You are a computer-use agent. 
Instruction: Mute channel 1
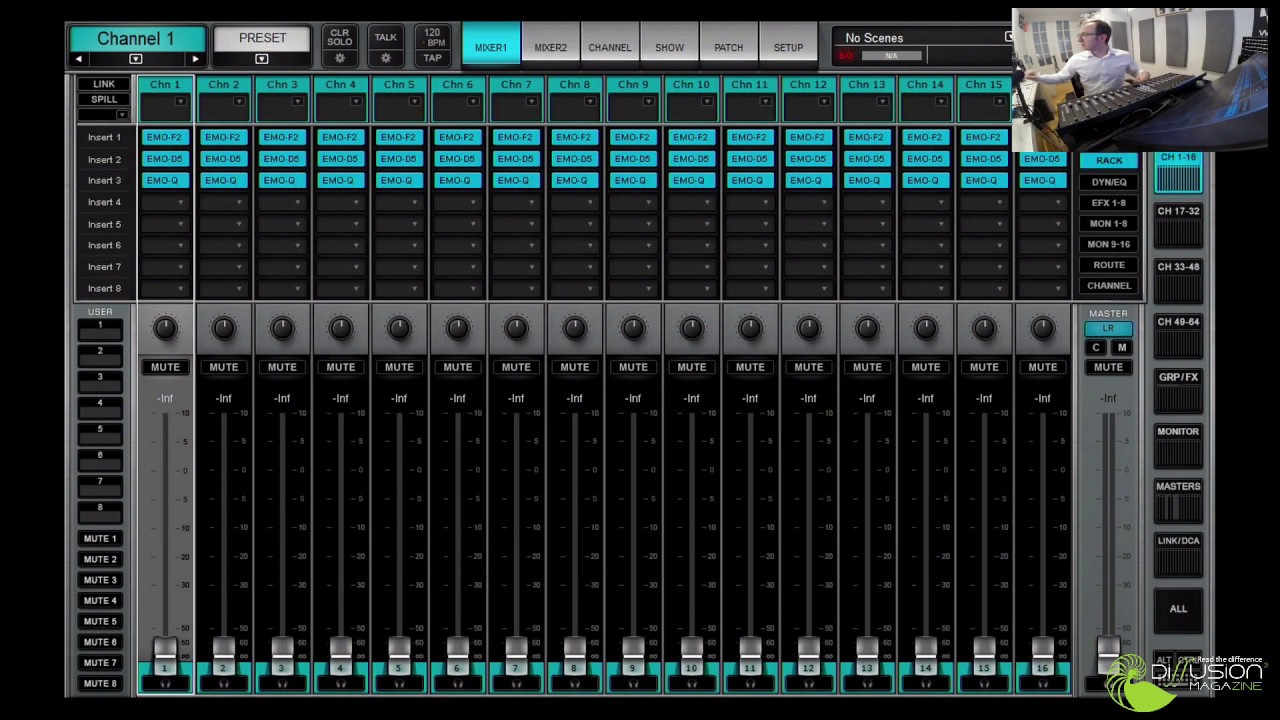165,367
